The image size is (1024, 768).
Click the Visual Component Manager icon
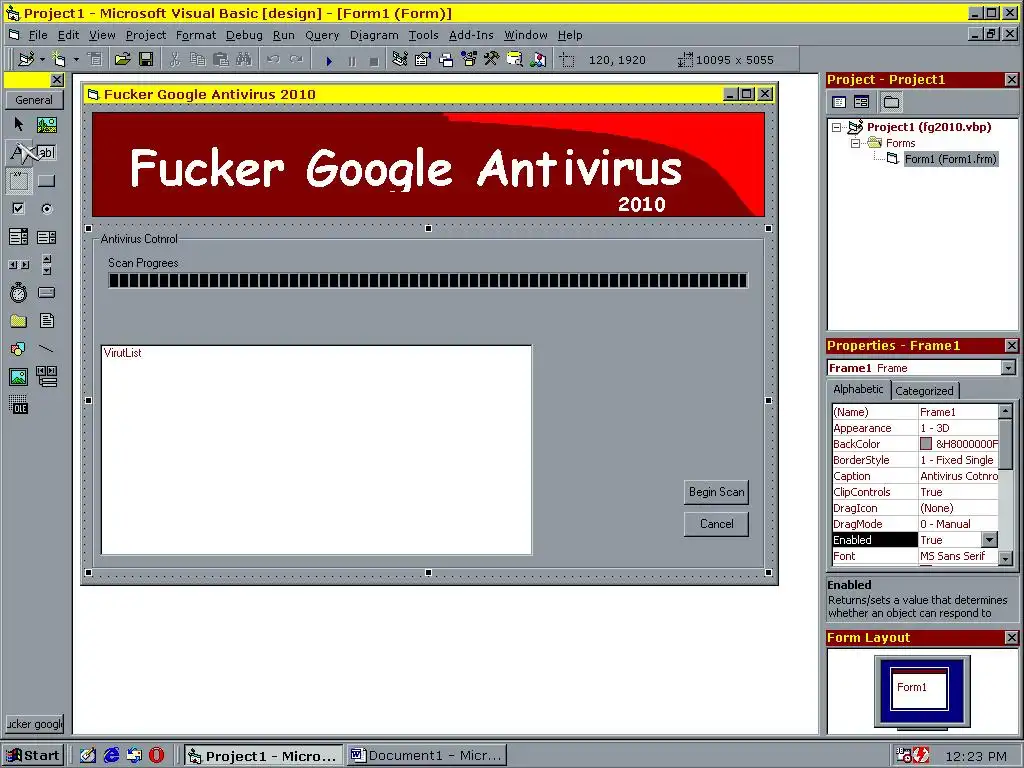point(538,60)
